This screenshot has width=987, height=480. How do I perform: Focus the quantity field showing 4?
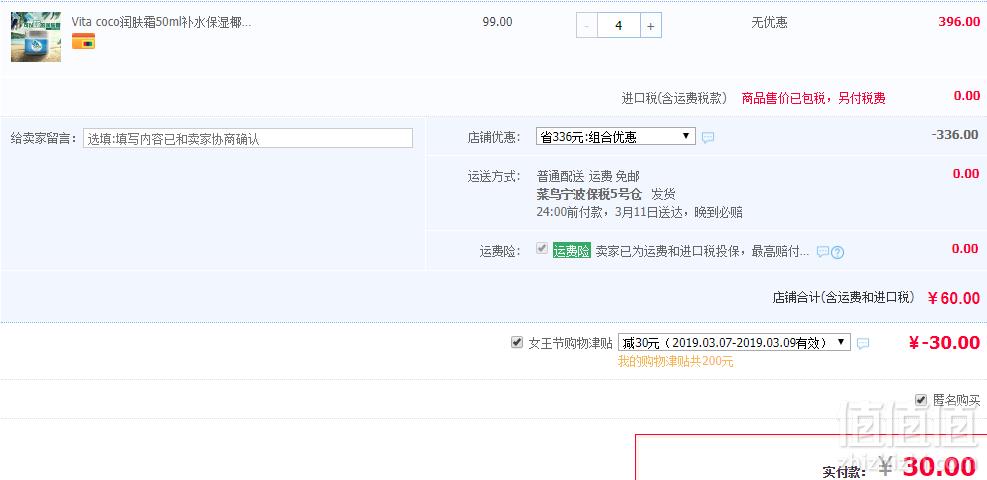[x=619, y=26]
